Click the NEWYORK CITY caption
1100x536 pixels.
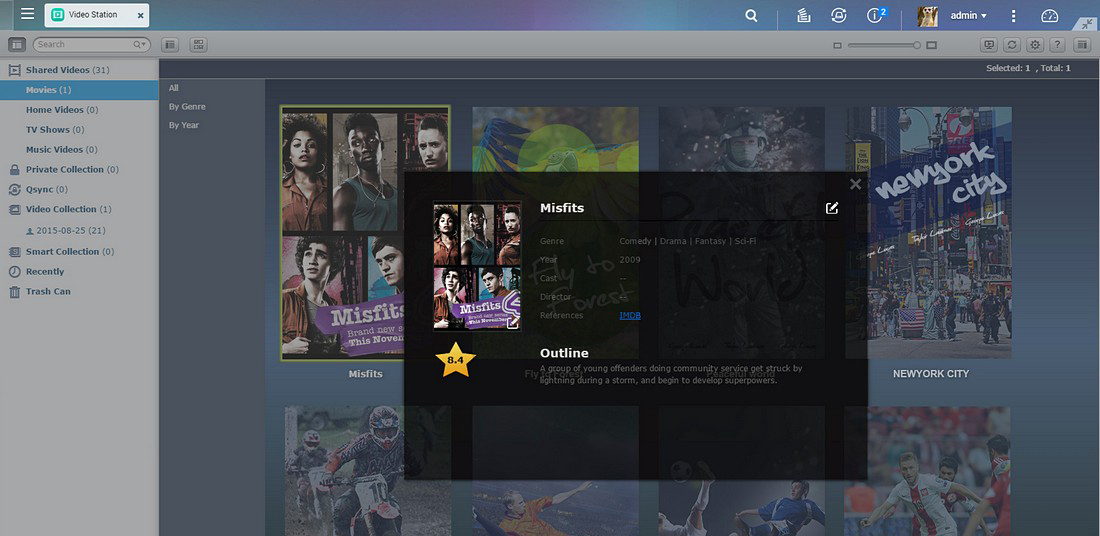click(930, 374)
